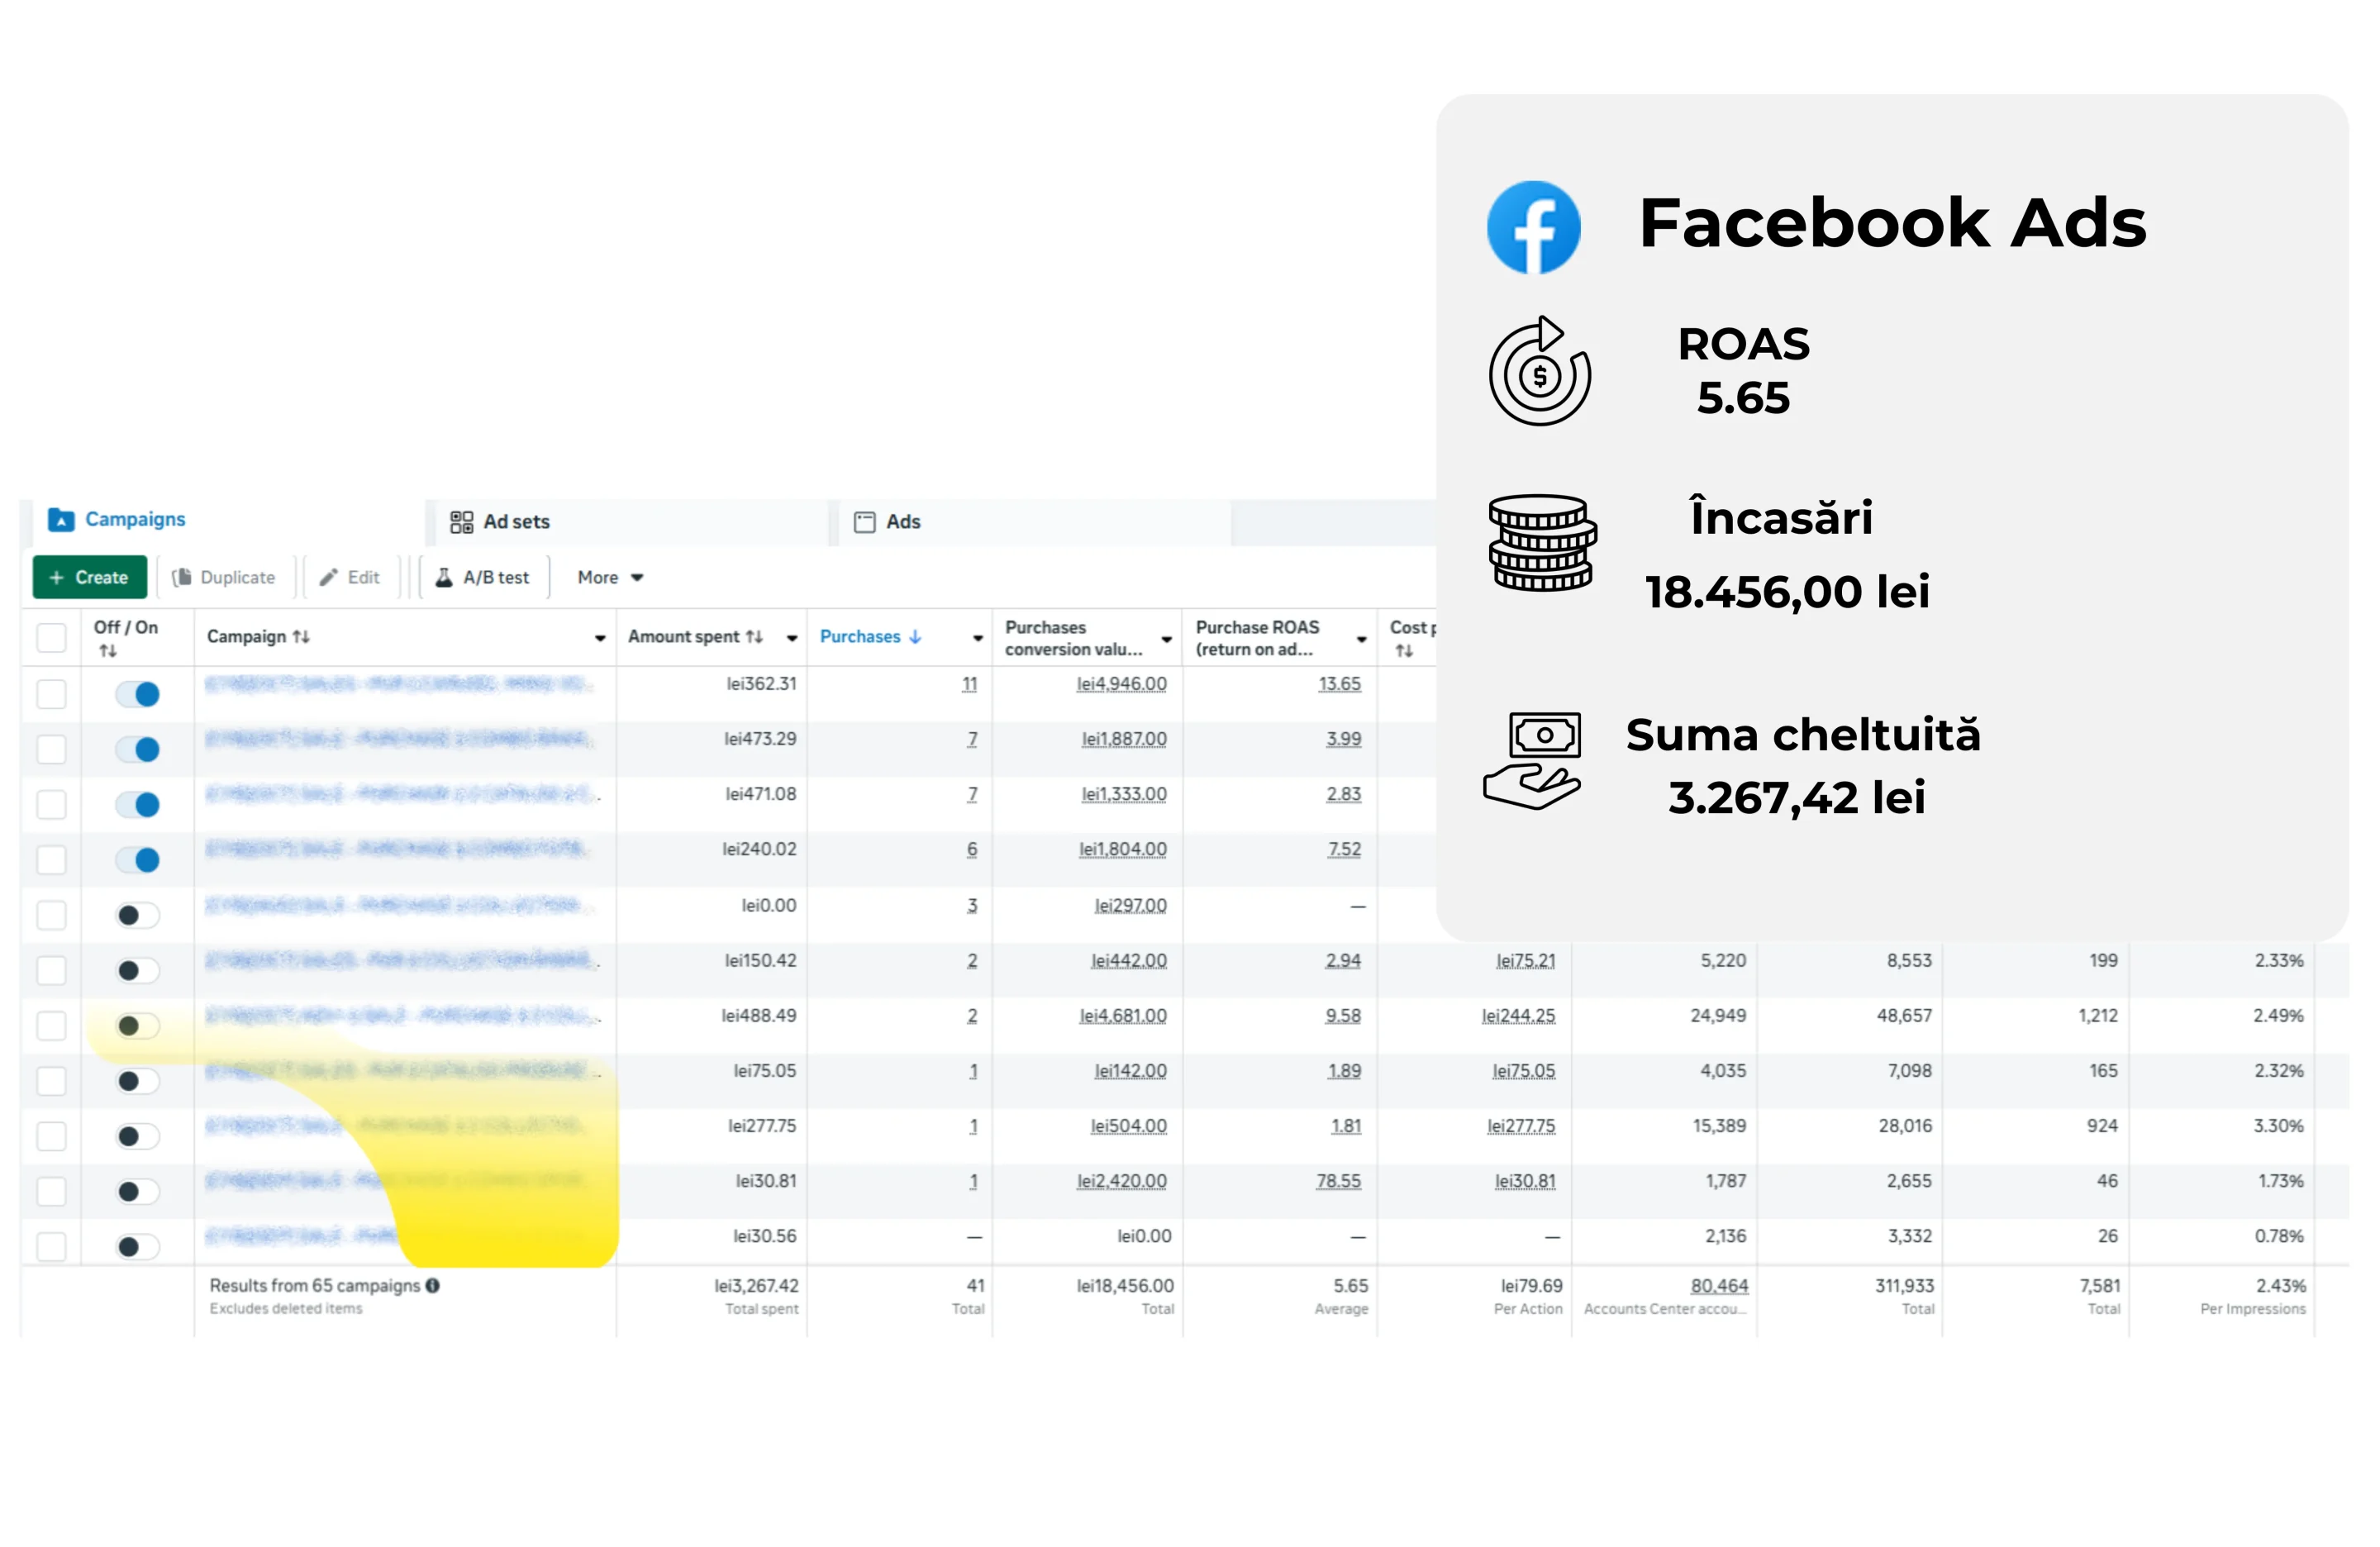
Task: Check the select-all checkbox in the header
Action: click(x=51, y=637)
